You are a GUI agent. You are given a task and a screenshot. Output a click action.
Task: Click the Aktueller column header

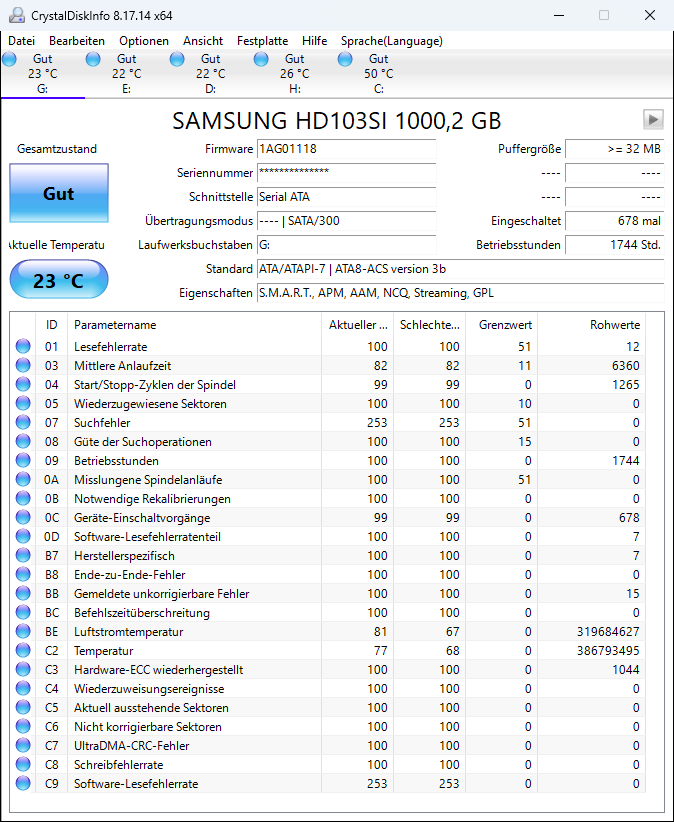[357, 325]
